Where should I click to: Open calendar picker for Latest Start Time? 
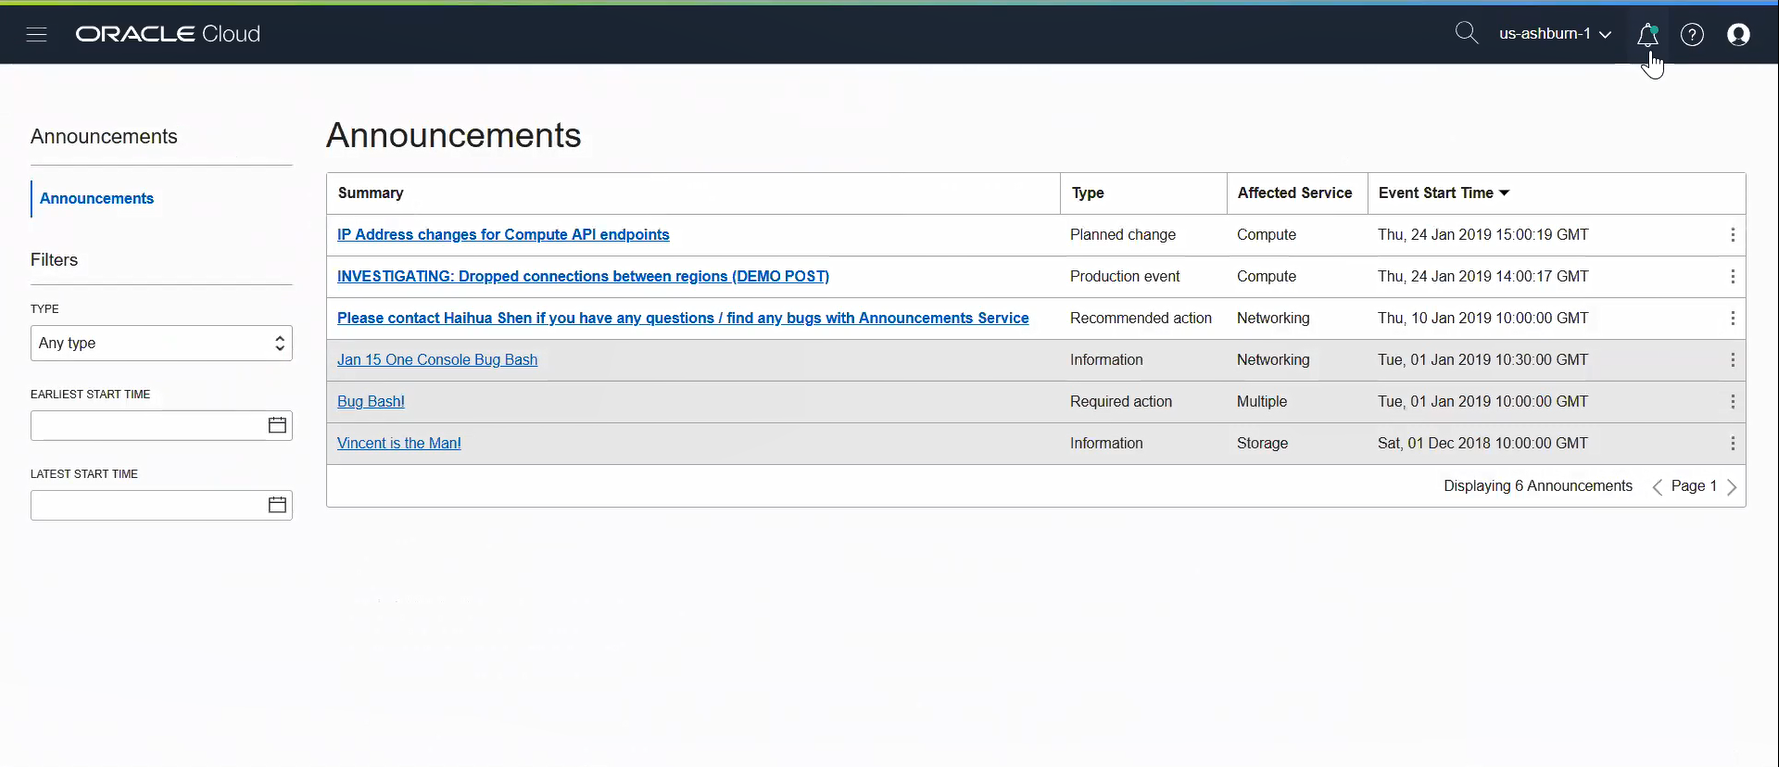point(277,505)
